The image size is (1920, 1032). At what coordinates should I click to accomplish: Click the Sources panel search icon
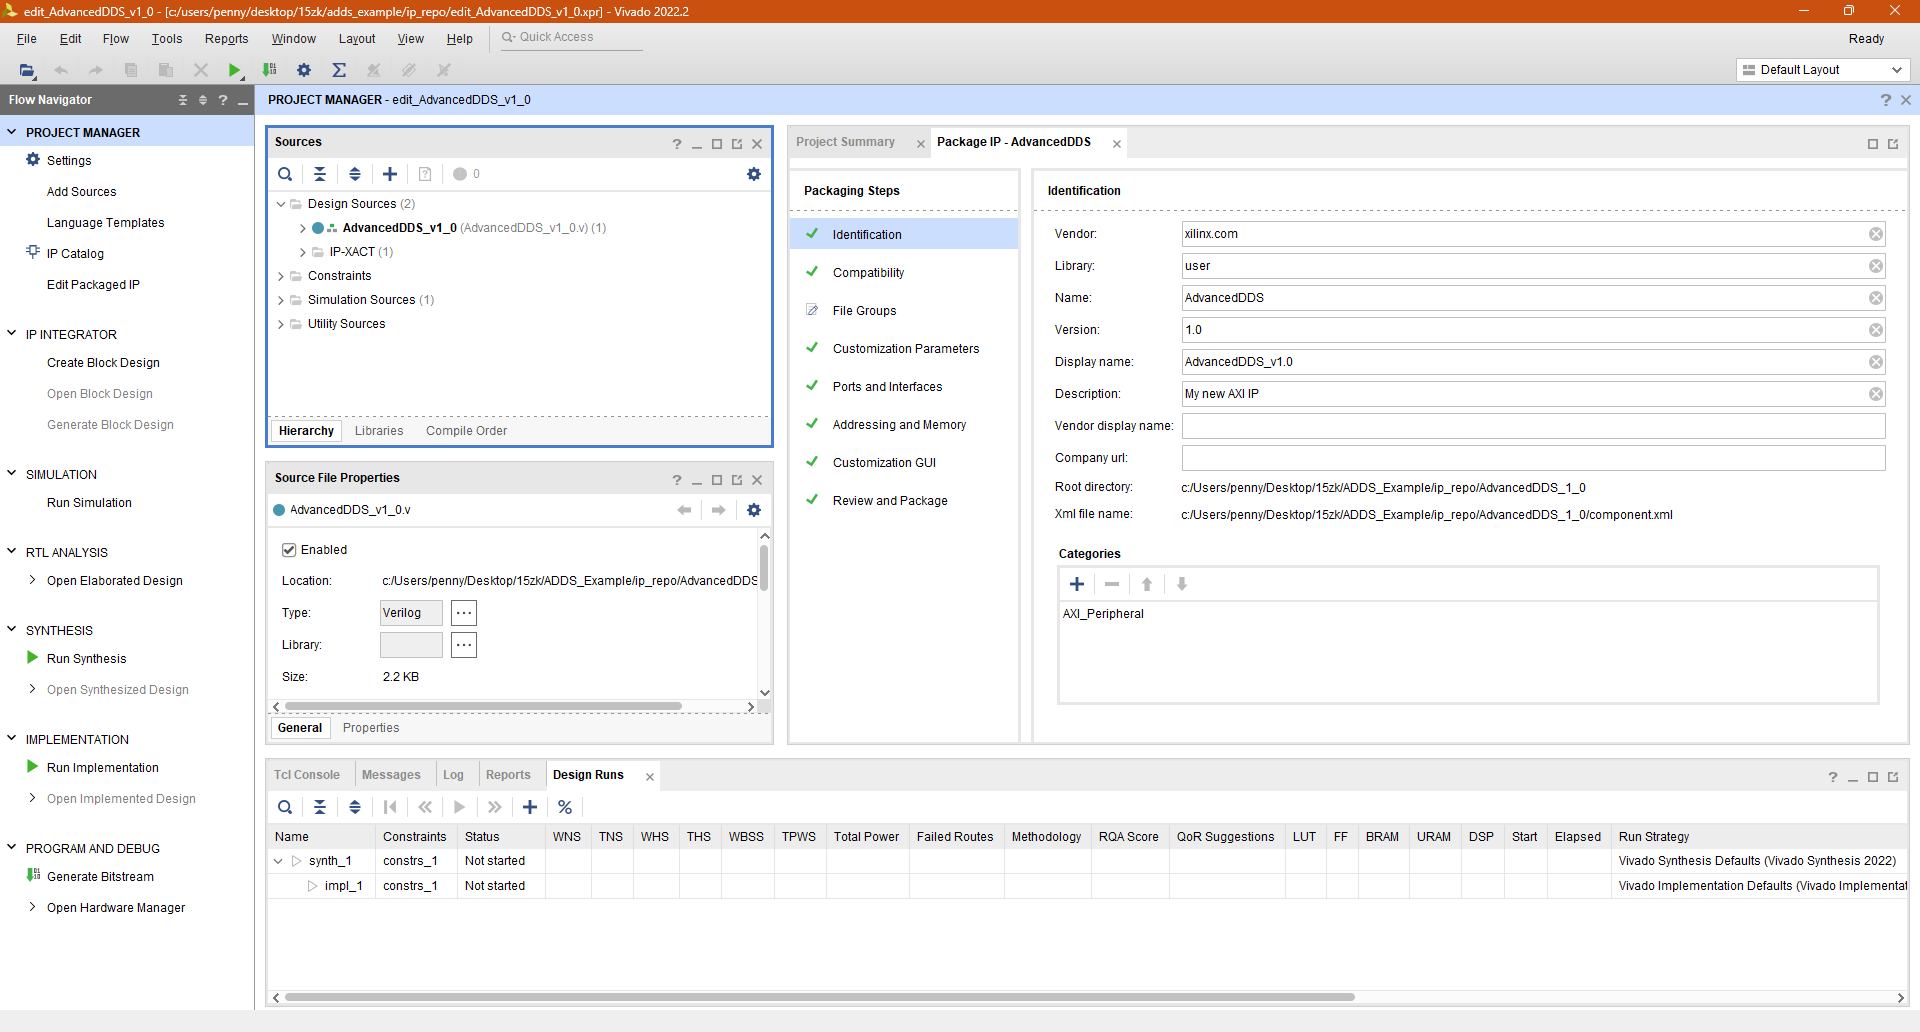285,174
